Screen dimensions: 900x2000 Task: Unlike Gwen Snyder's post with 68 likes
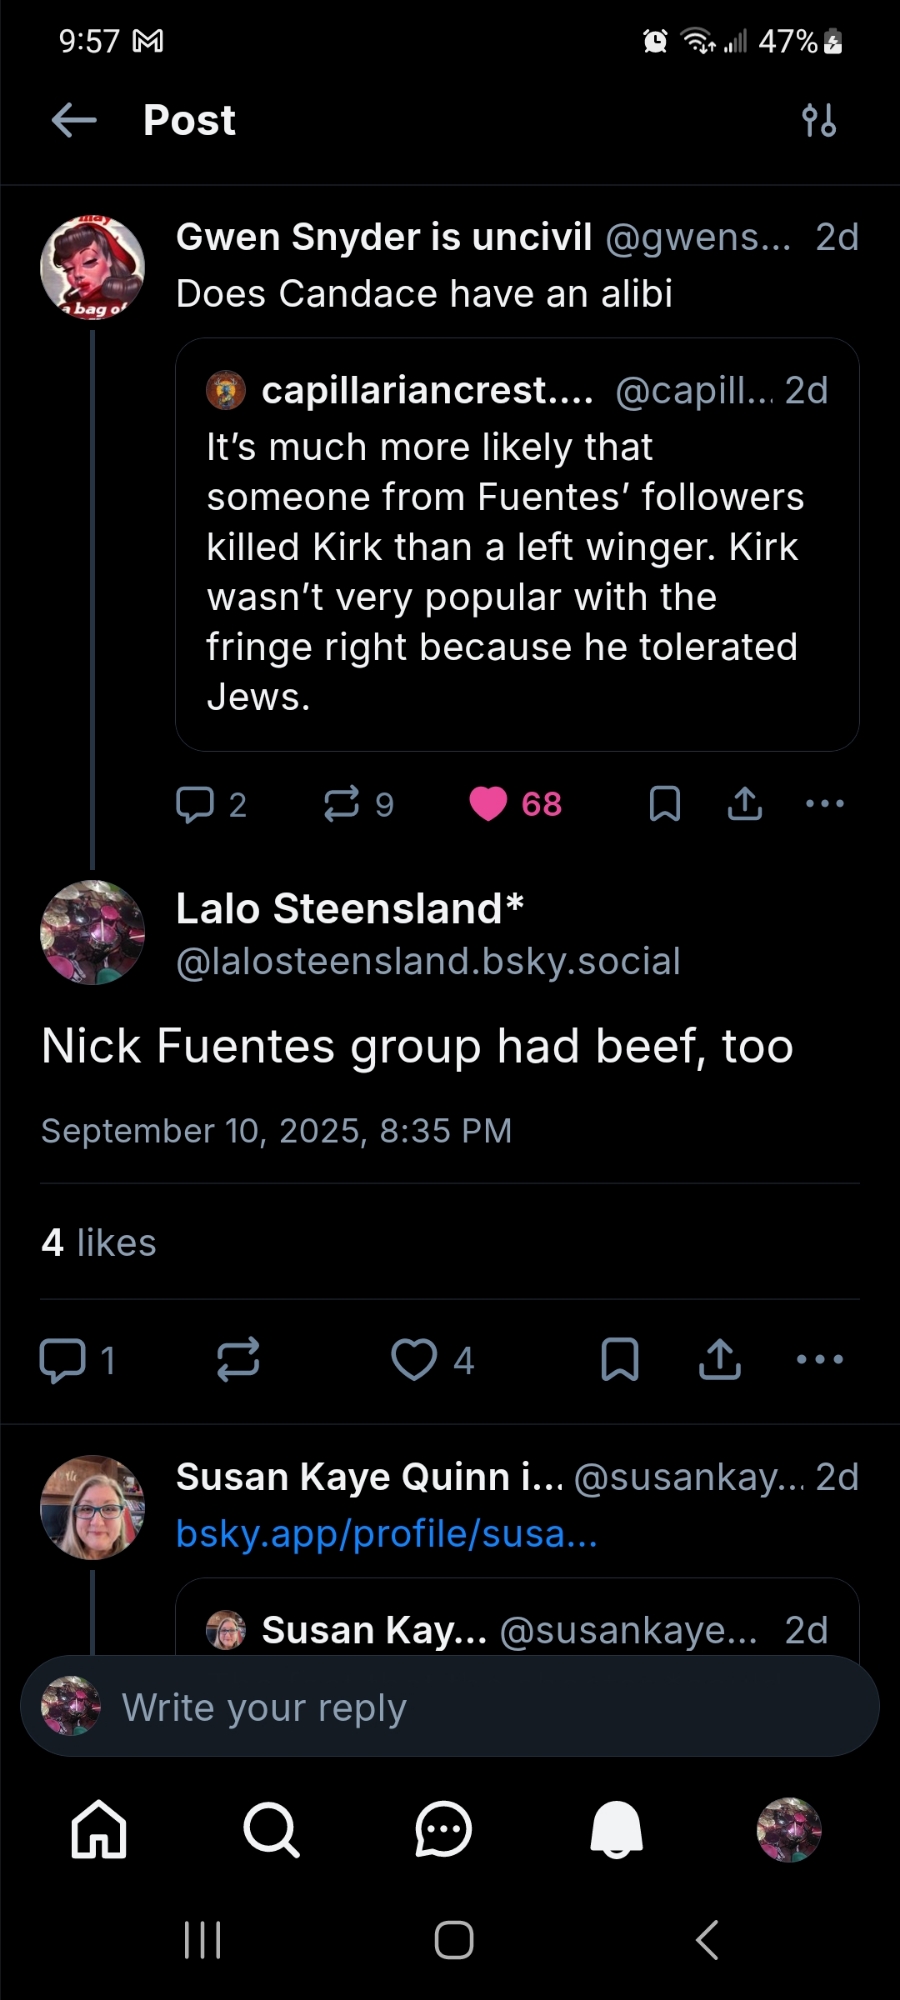tap(489, 804)
